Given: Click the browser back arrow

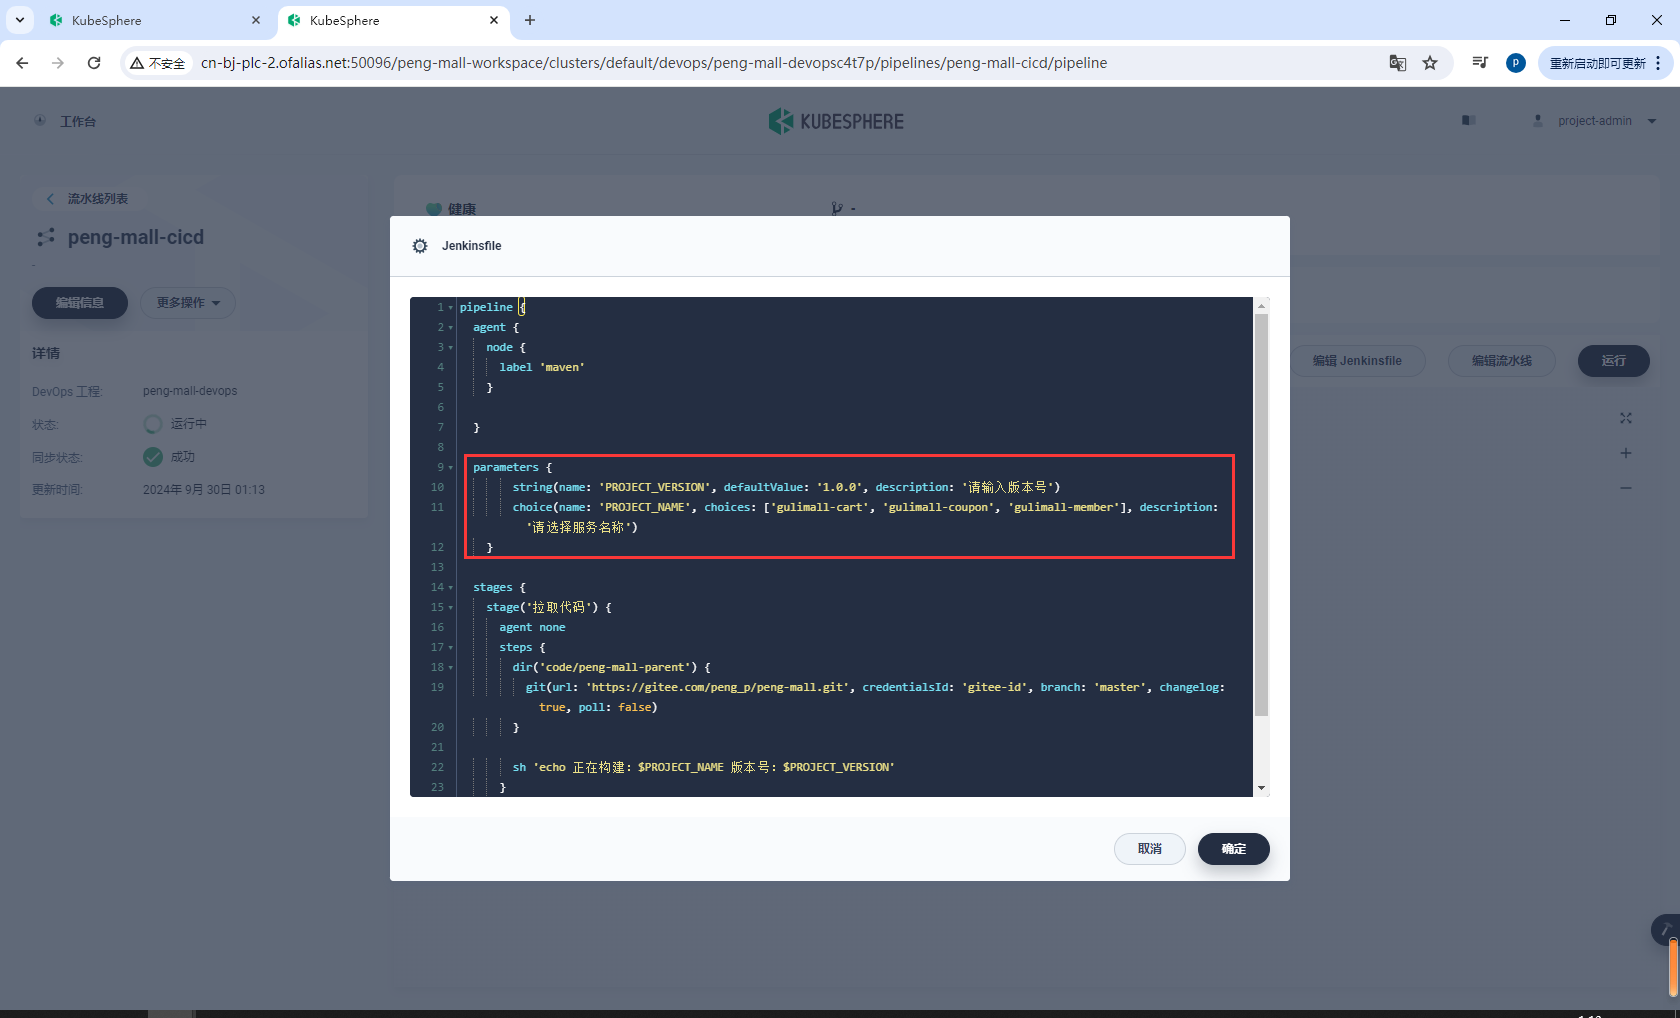Looking at the screenshot, I should coord(22,63).
